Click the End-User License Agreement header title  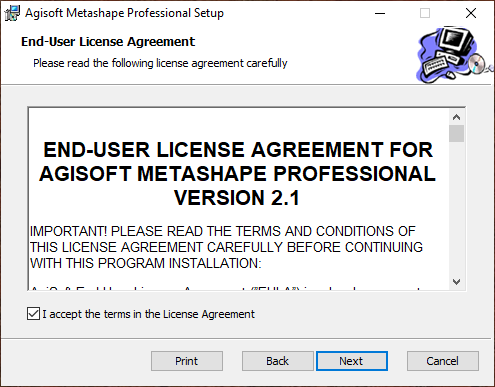pyautogui.click(x=108, y=42)
